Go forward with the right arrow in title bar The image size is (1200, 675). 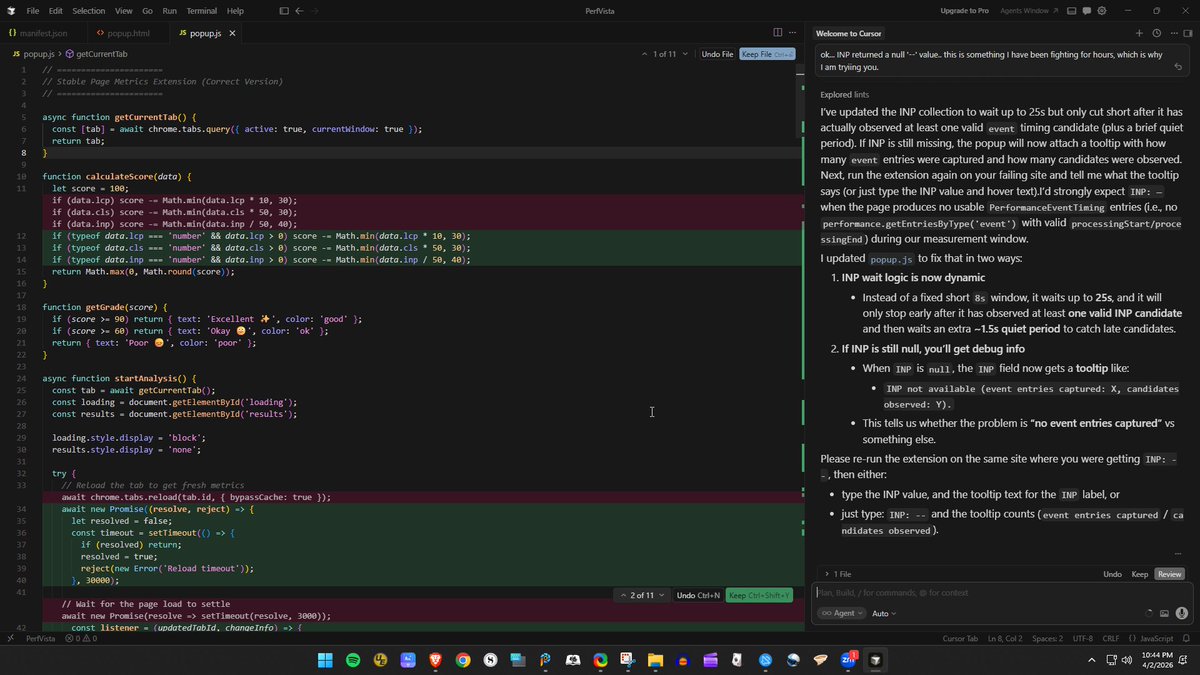pos(315,10)
